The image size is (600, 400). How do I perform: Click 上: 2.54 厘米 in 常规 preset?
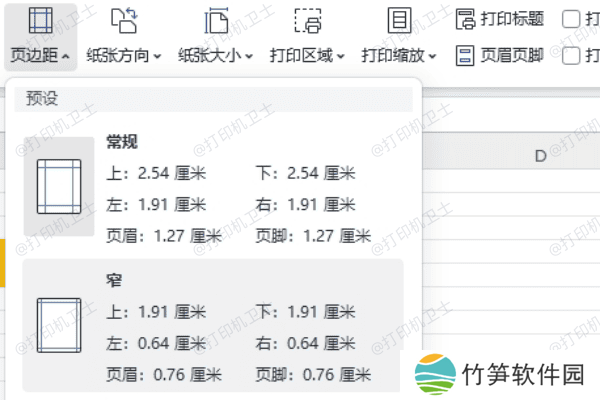[156, 173]
